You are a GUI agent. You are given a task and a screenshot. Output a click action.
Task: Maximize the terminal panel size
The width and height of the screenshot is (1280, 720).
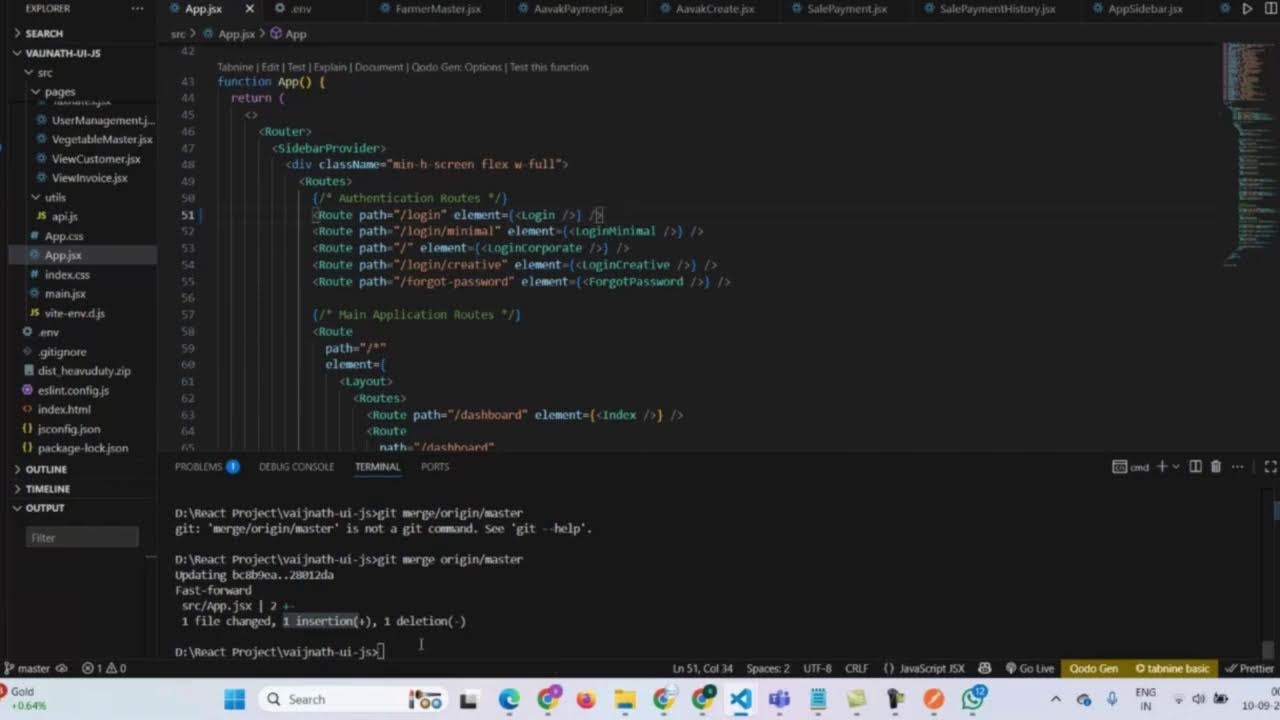coord(1271,467)
